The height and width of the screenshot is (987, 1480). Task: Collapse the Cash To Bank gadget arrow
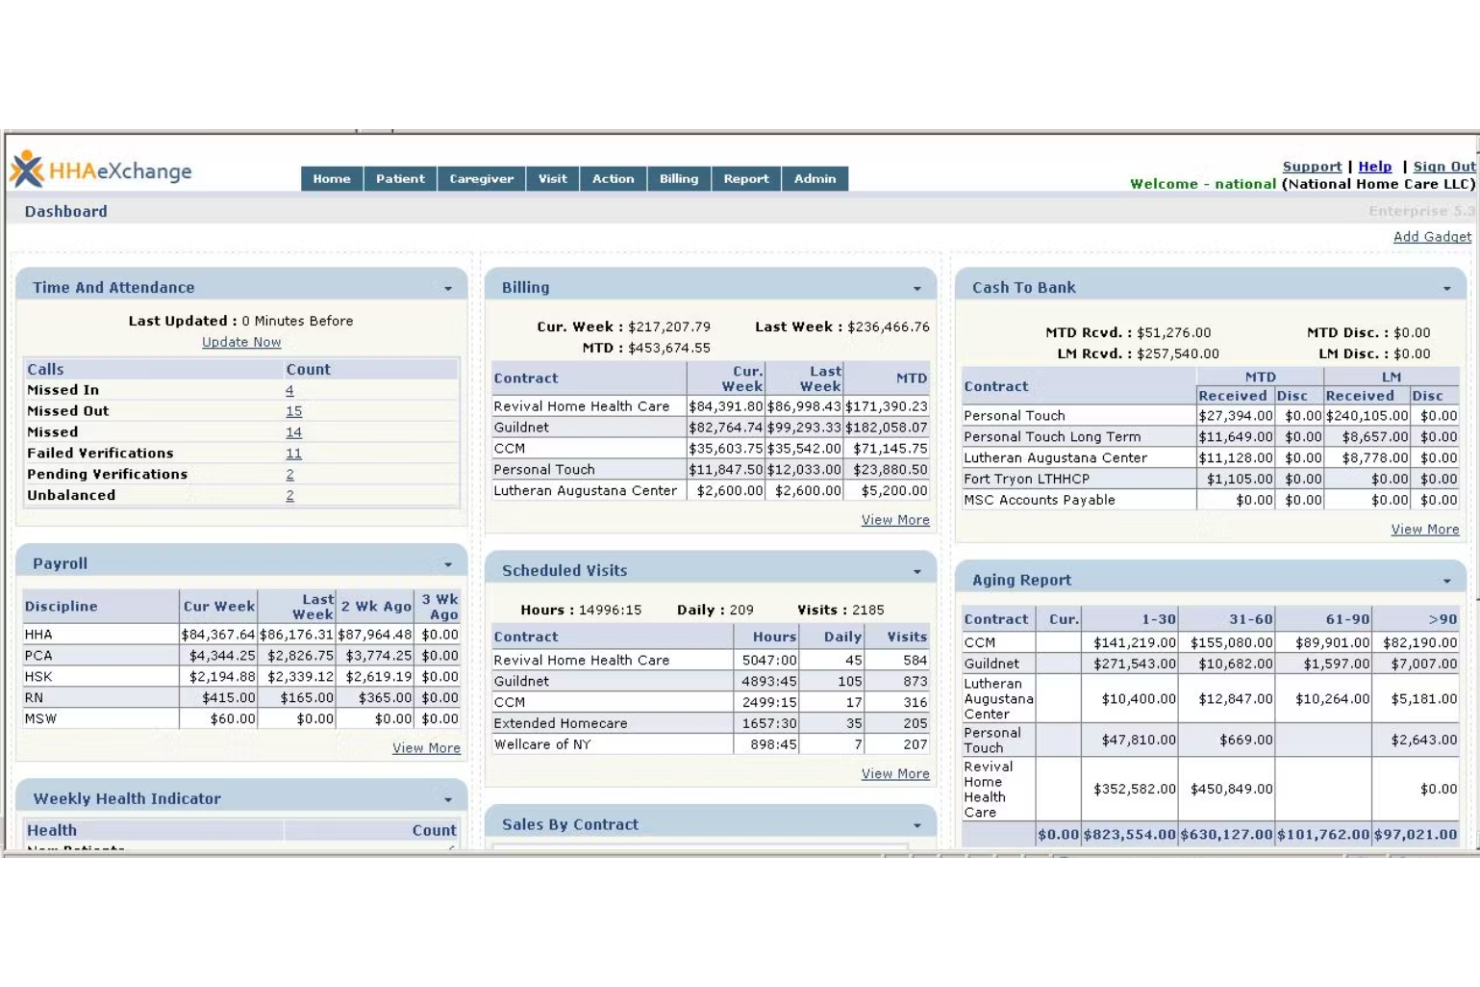point(1447,289)
